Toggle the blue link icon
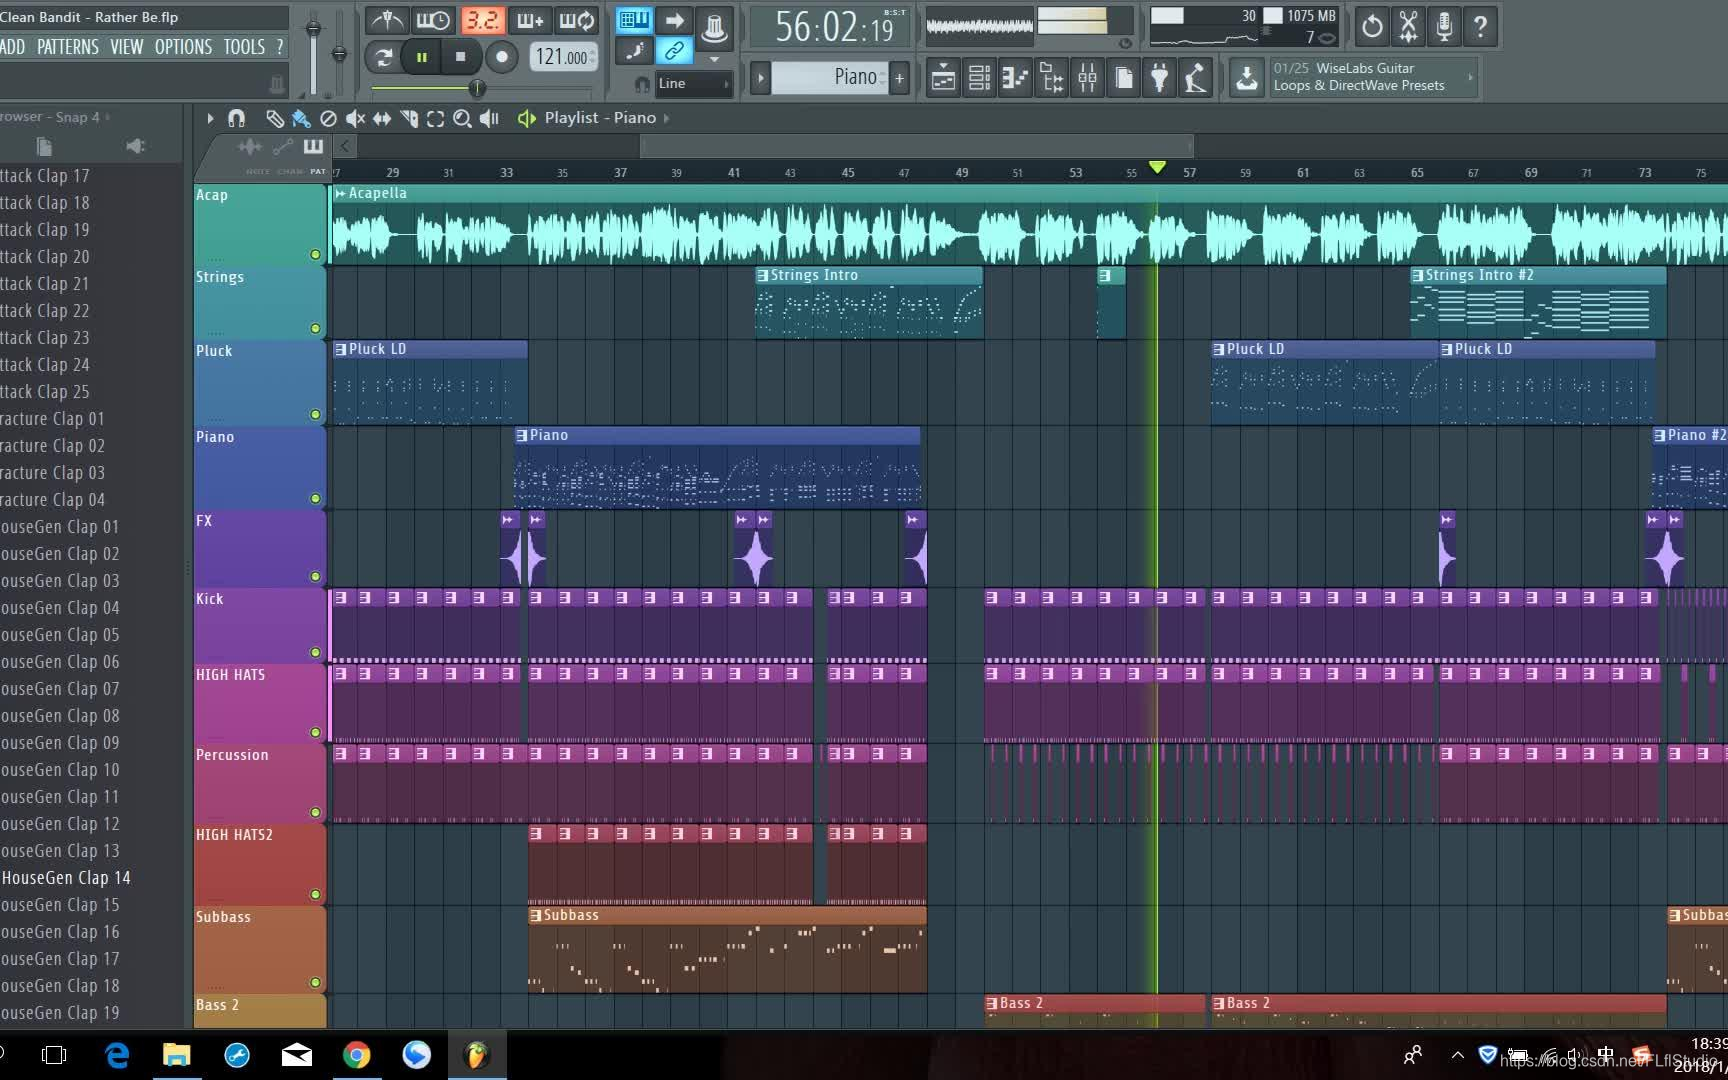The height and width of the screenshot is (1080, 1728). click(675, 50)
